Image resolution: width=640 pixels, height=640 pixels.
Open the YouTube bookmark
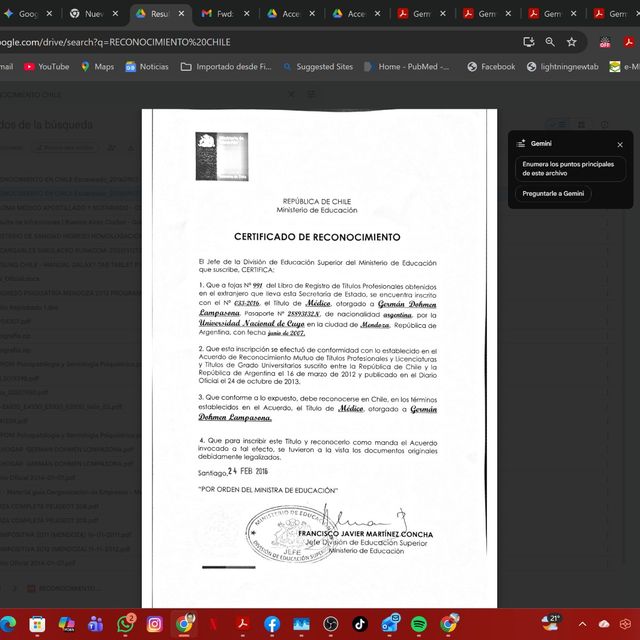coord(47,67)
